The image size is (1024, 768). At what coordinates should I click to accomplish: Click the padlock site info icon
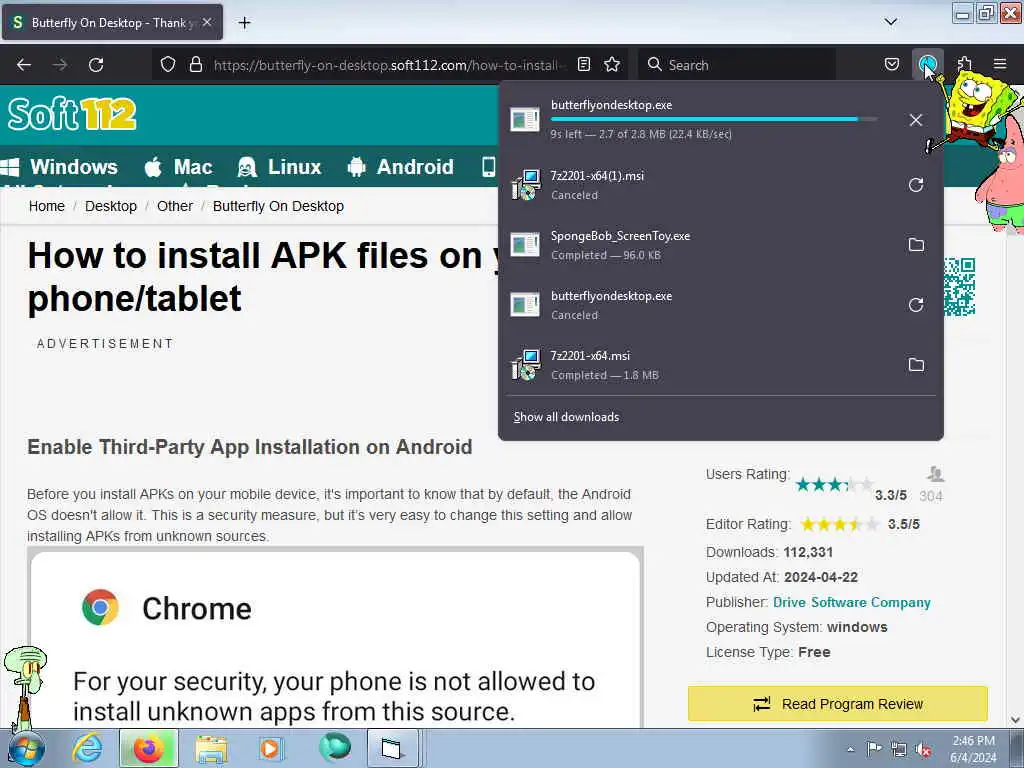pos(195,65)
